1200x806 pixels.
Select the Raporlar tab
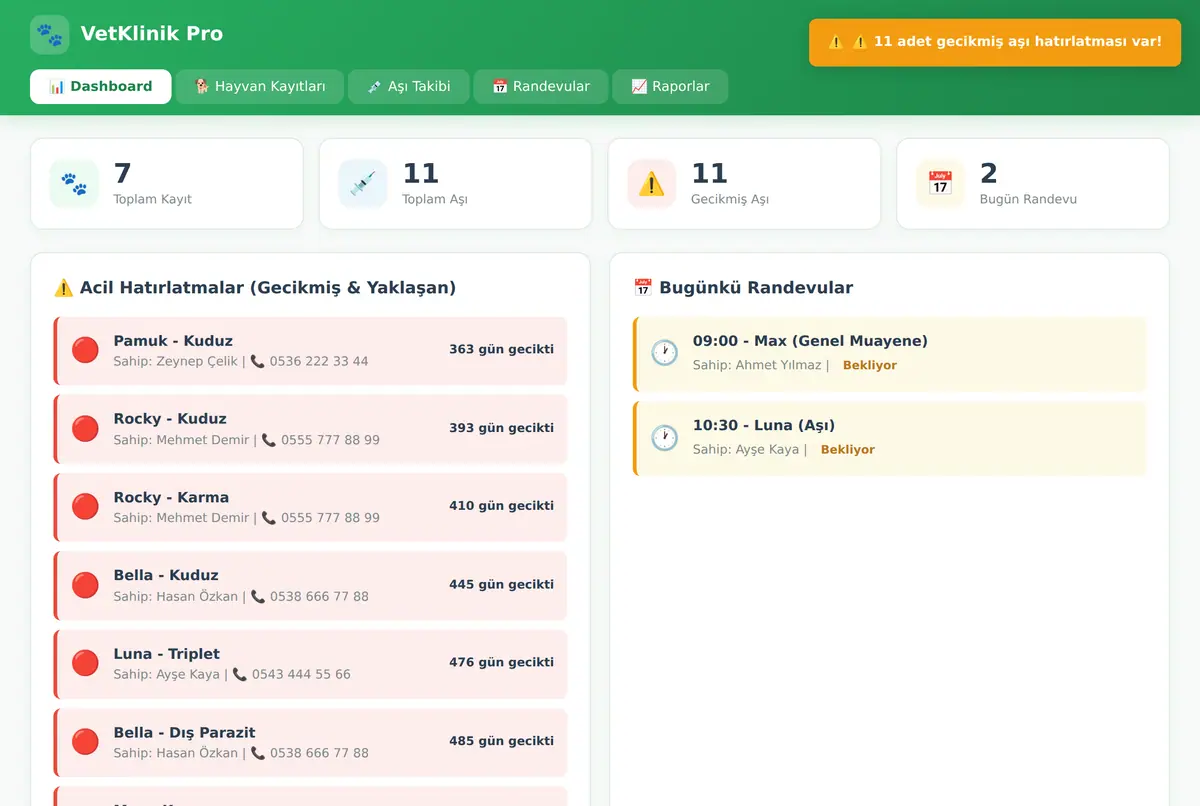670,86
